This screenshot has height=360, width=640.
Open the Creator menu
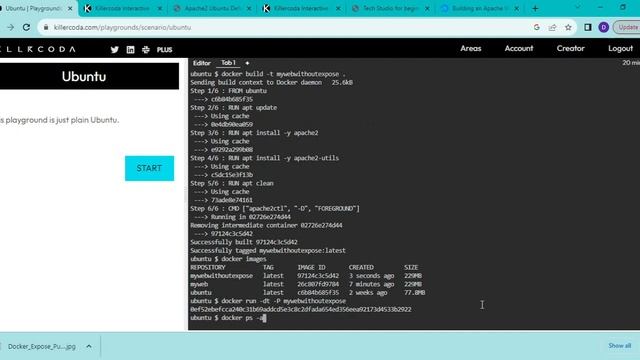click(x=570, y=48)
